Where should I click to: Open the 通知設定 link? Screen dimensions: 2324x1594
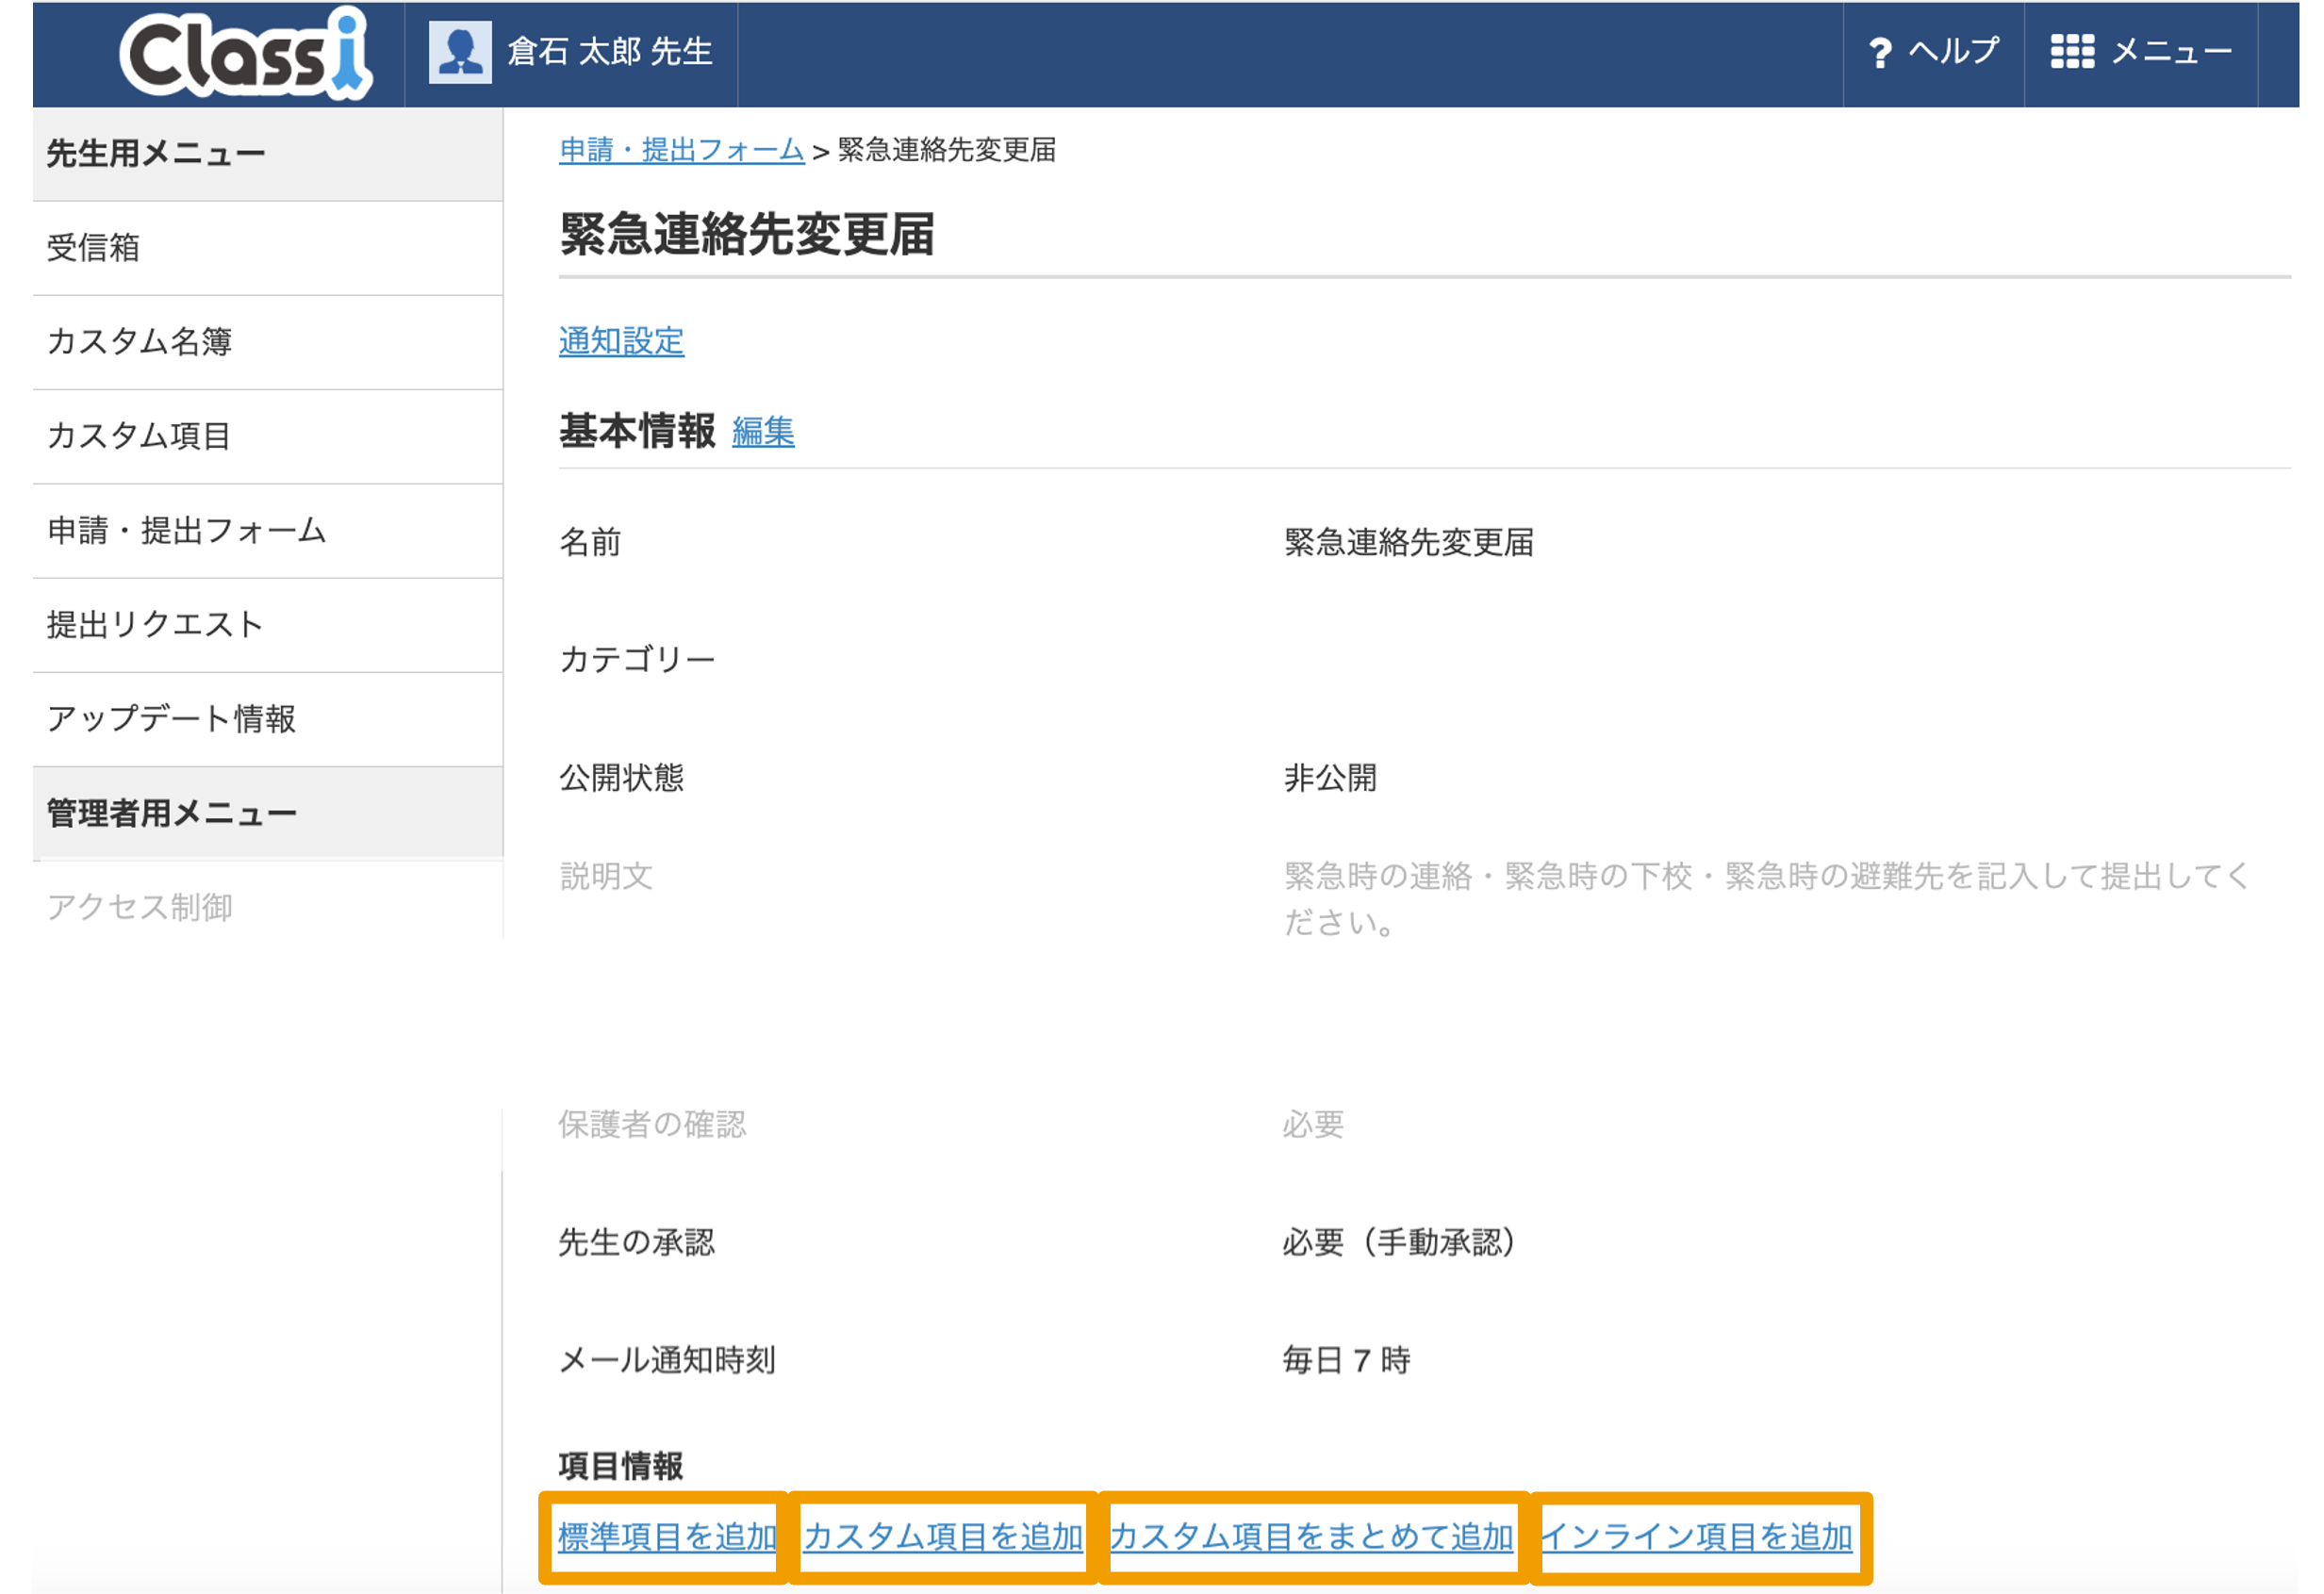coord(621,341)
